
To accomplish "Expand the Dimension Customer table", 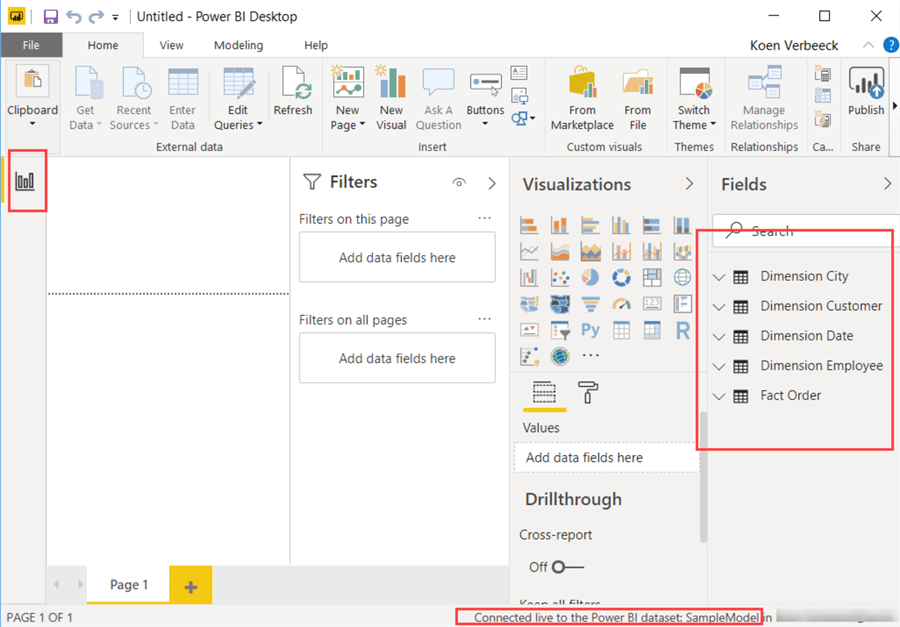I will point(719,307).
